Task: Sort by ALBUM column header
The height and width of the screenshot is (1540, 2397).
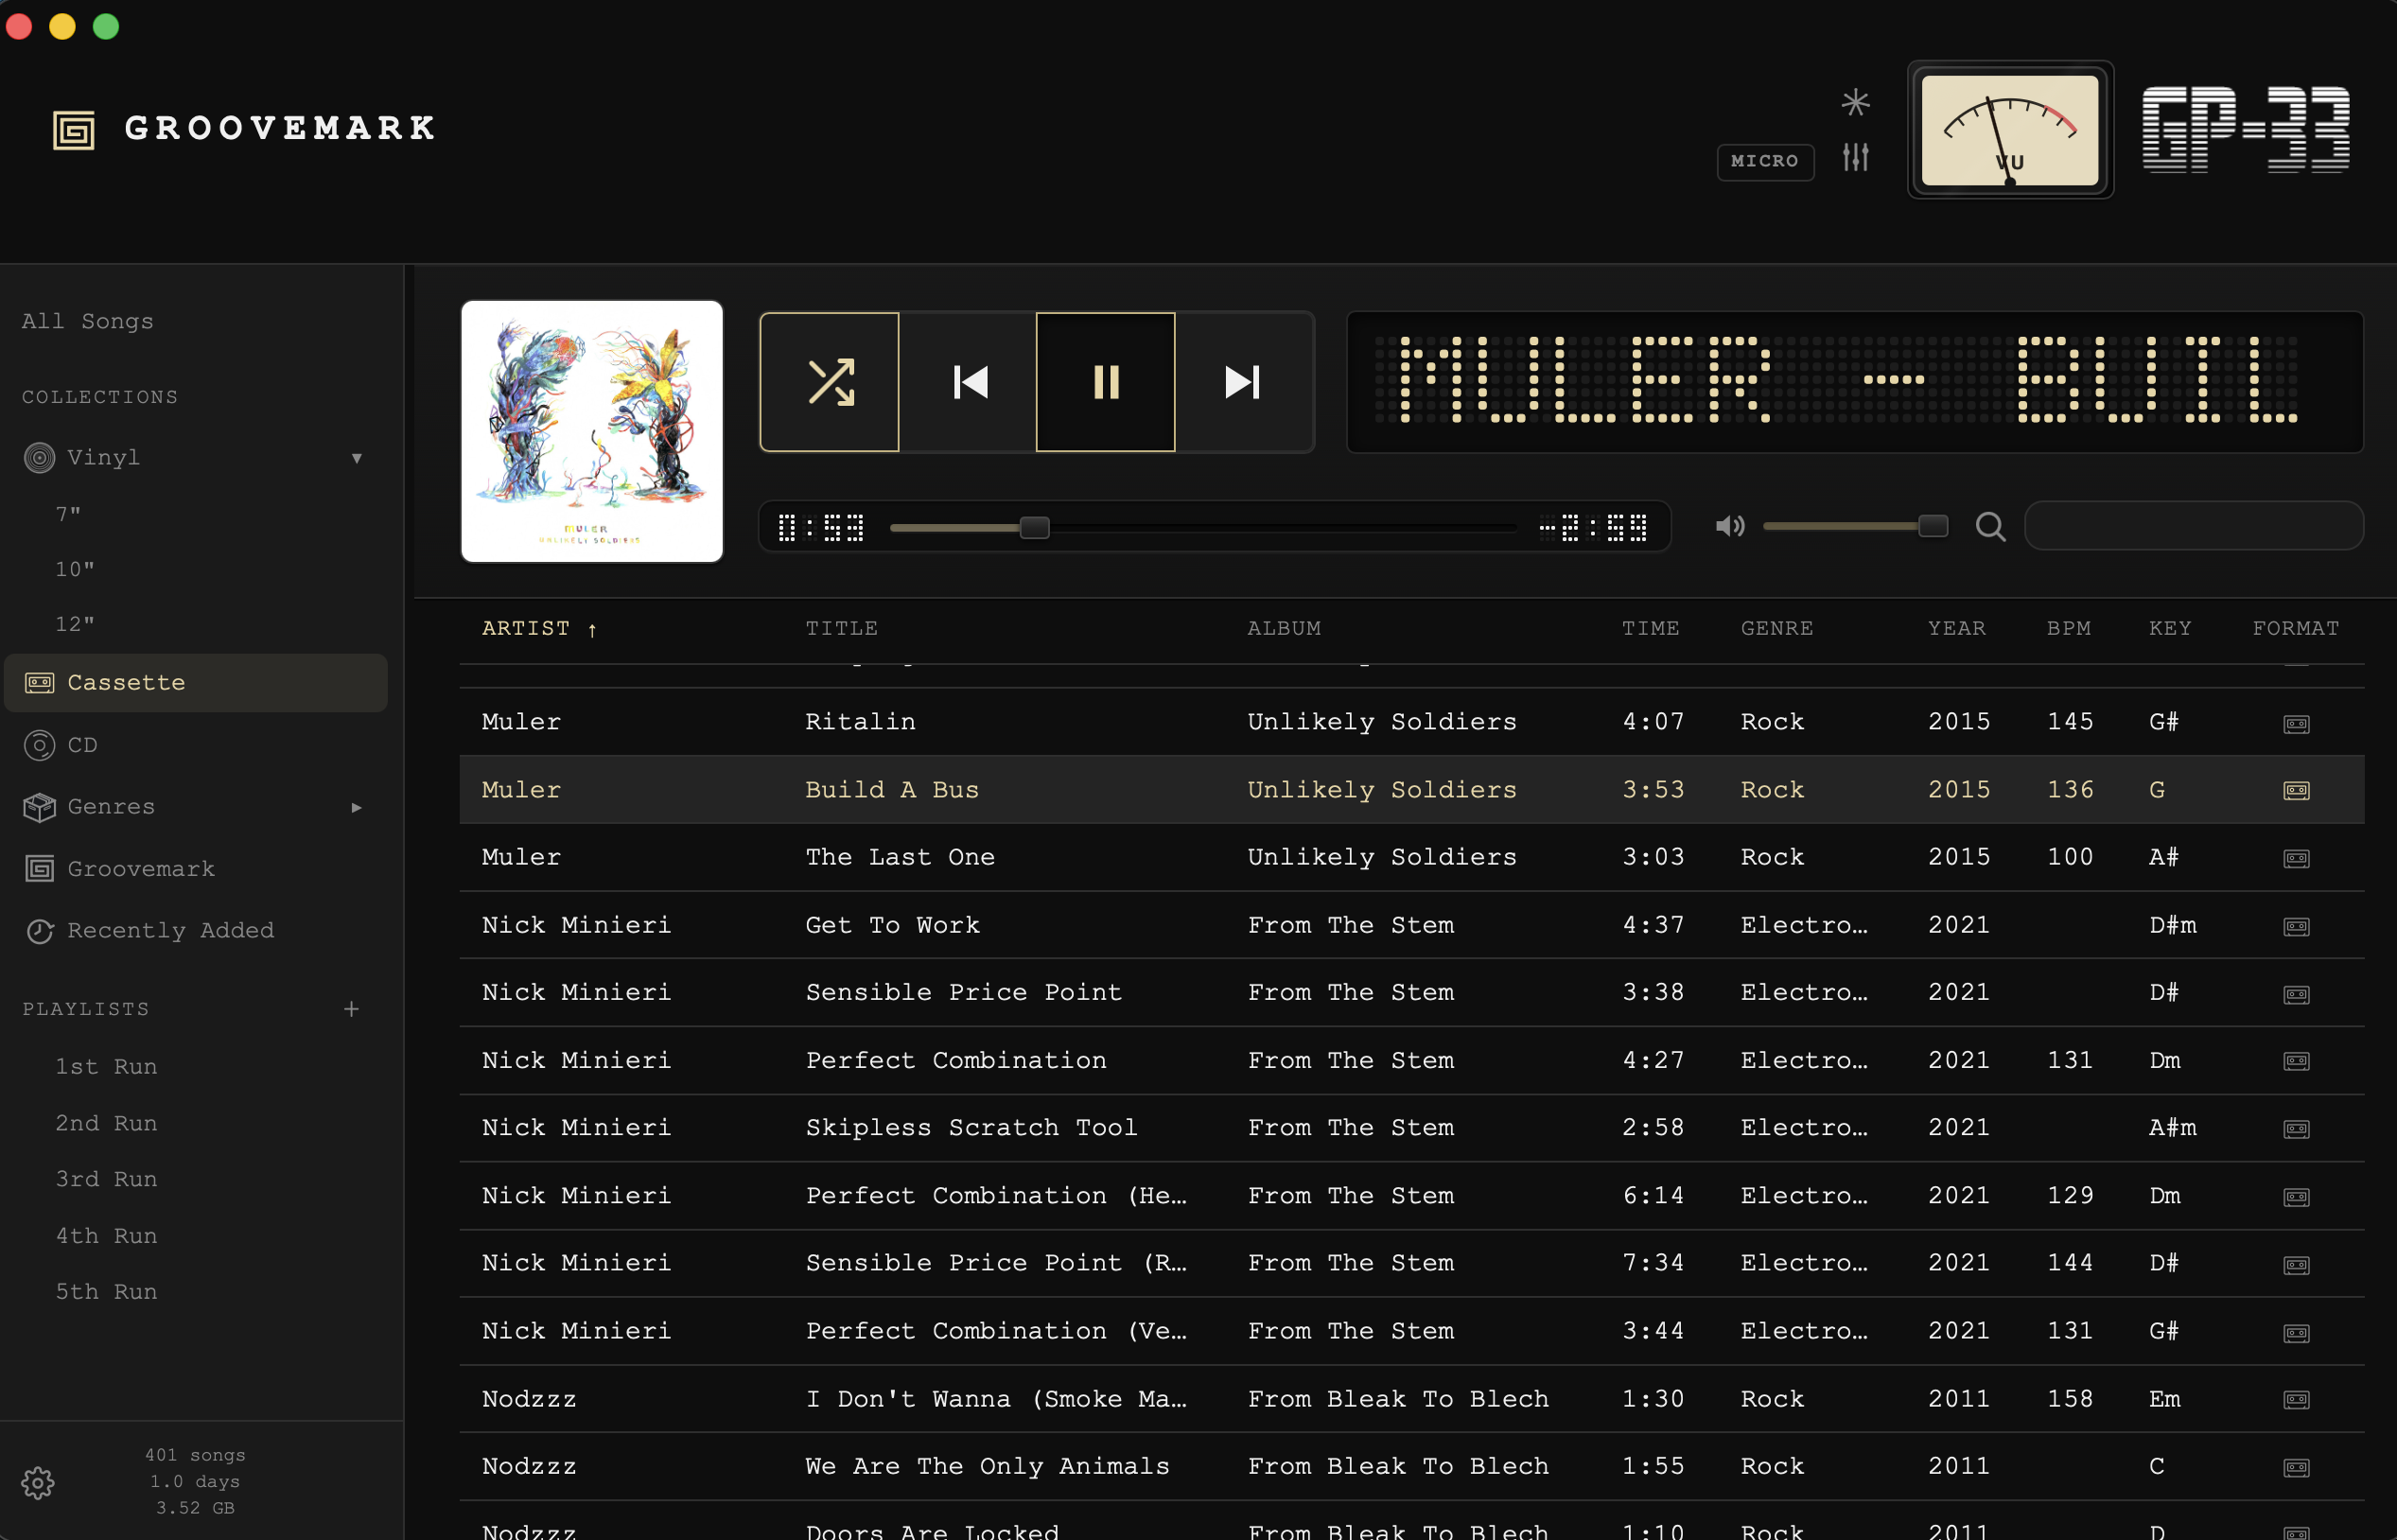Action: tap(1283, 629)
